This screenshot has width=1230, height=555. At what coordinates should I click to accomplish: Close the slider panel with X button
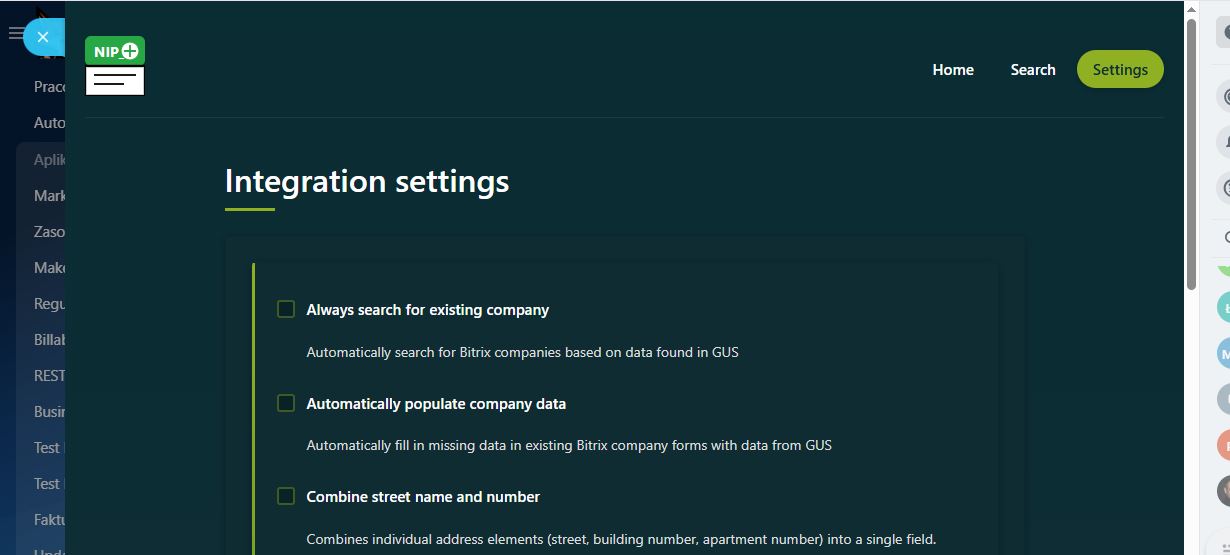pyautogui.click(x=43, y=37)
